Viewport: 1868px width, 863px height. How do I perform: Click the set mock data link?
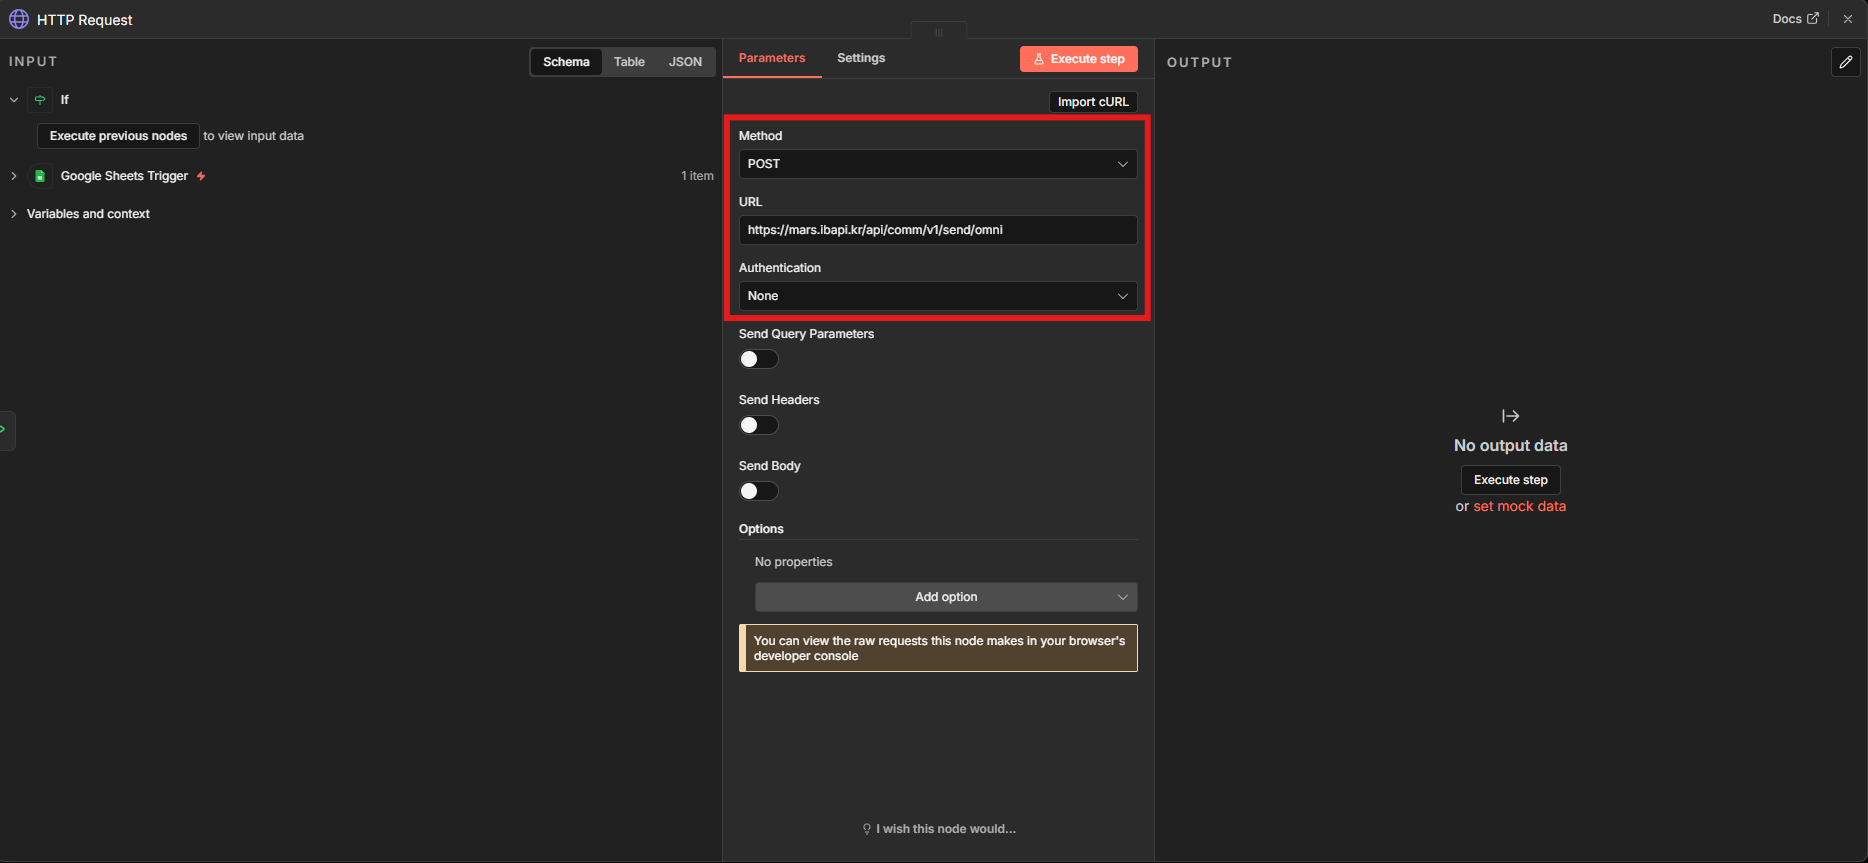click(x=1519, y=507)
